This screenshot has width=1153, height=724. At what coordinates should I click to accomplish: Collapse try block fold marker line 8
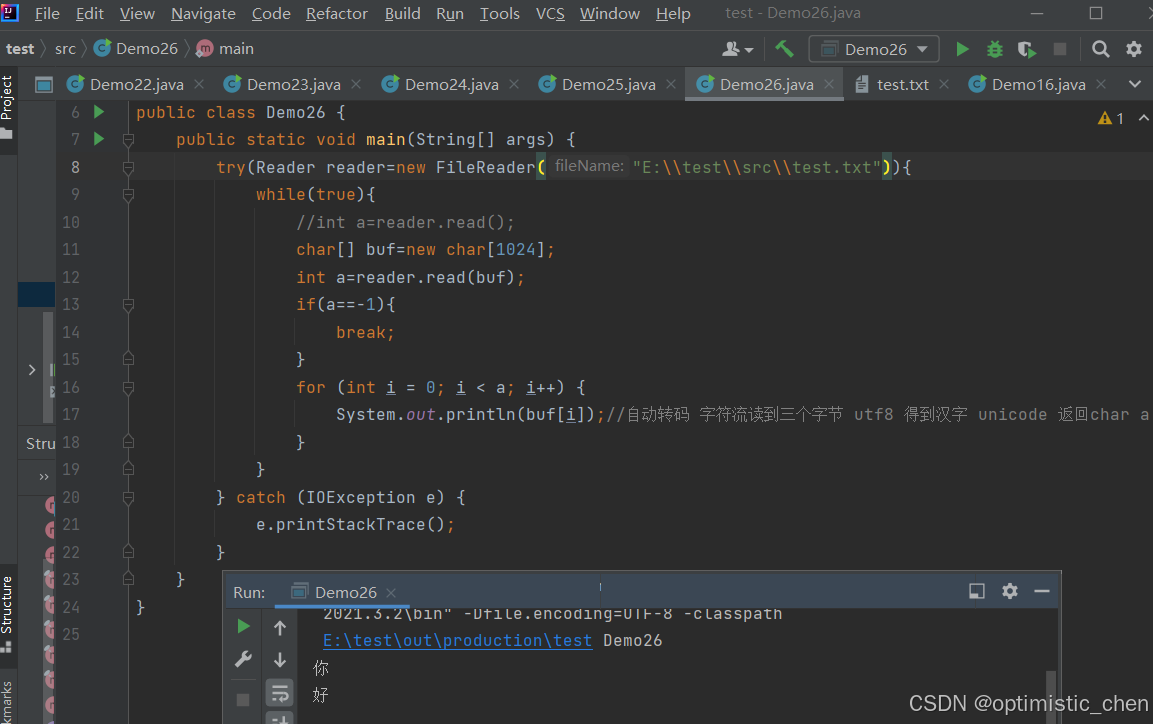coord(128,168)
